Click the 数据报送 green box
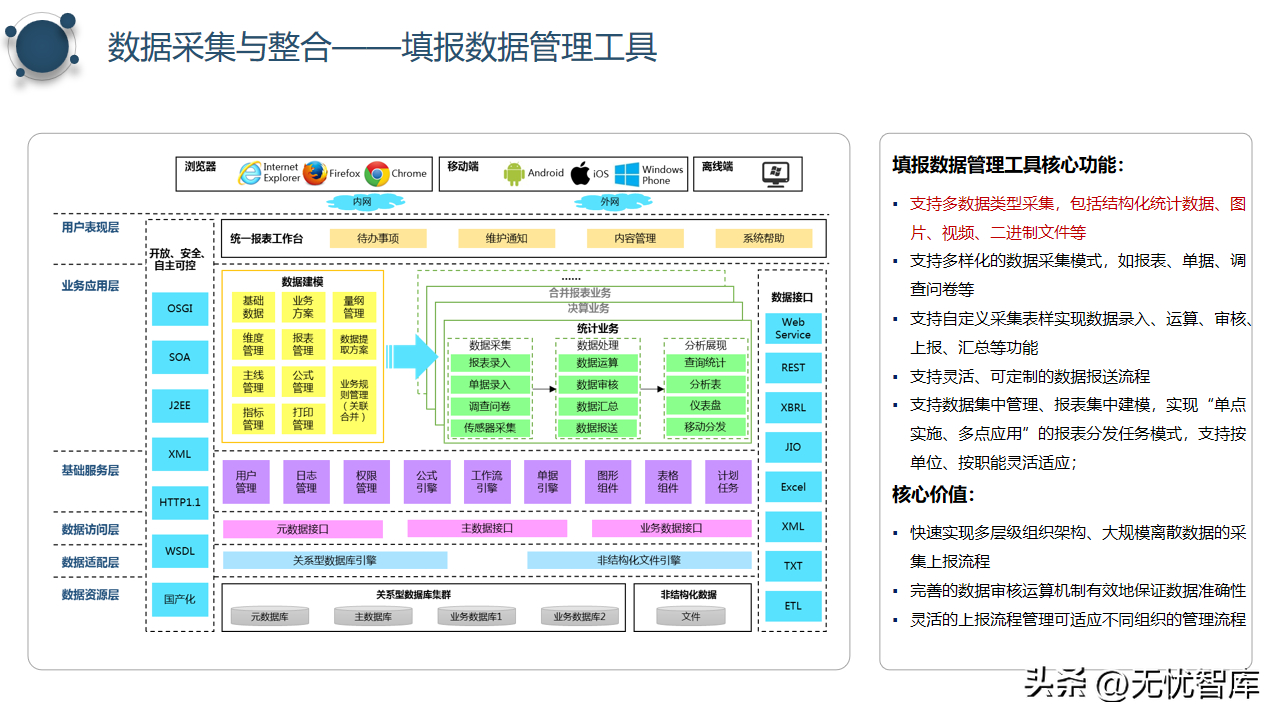This screenshot has height=720, width=1280. 597,427
